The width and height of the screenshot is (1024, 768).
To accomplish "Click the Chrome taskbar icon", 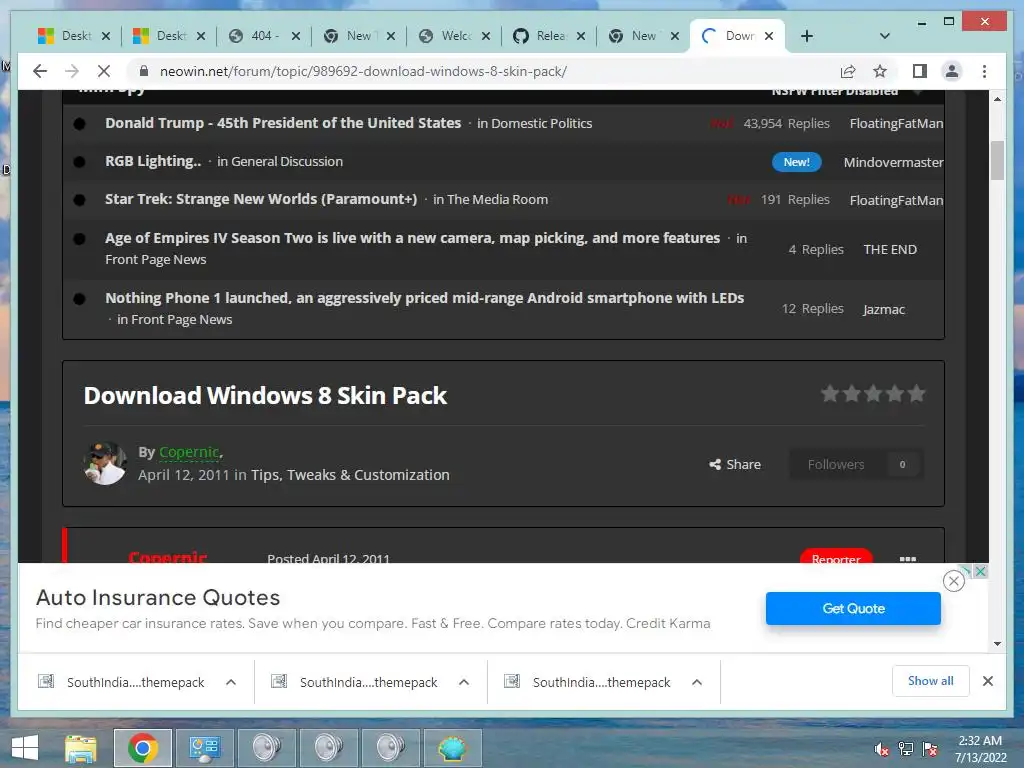I will (x=143, y=748).
